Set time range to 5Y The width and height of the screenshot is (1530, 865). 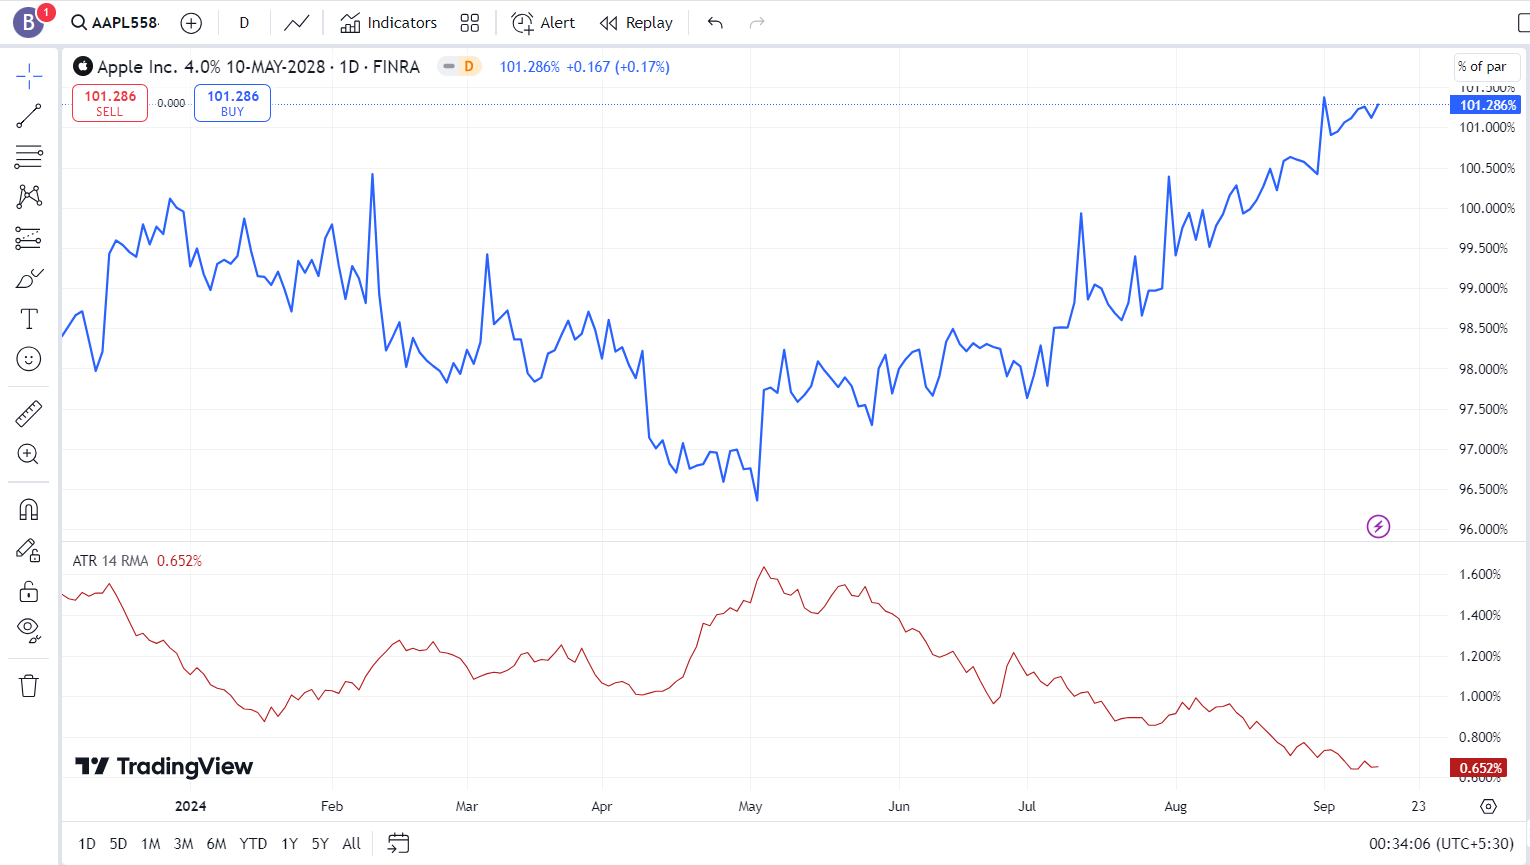coord(320,844)
